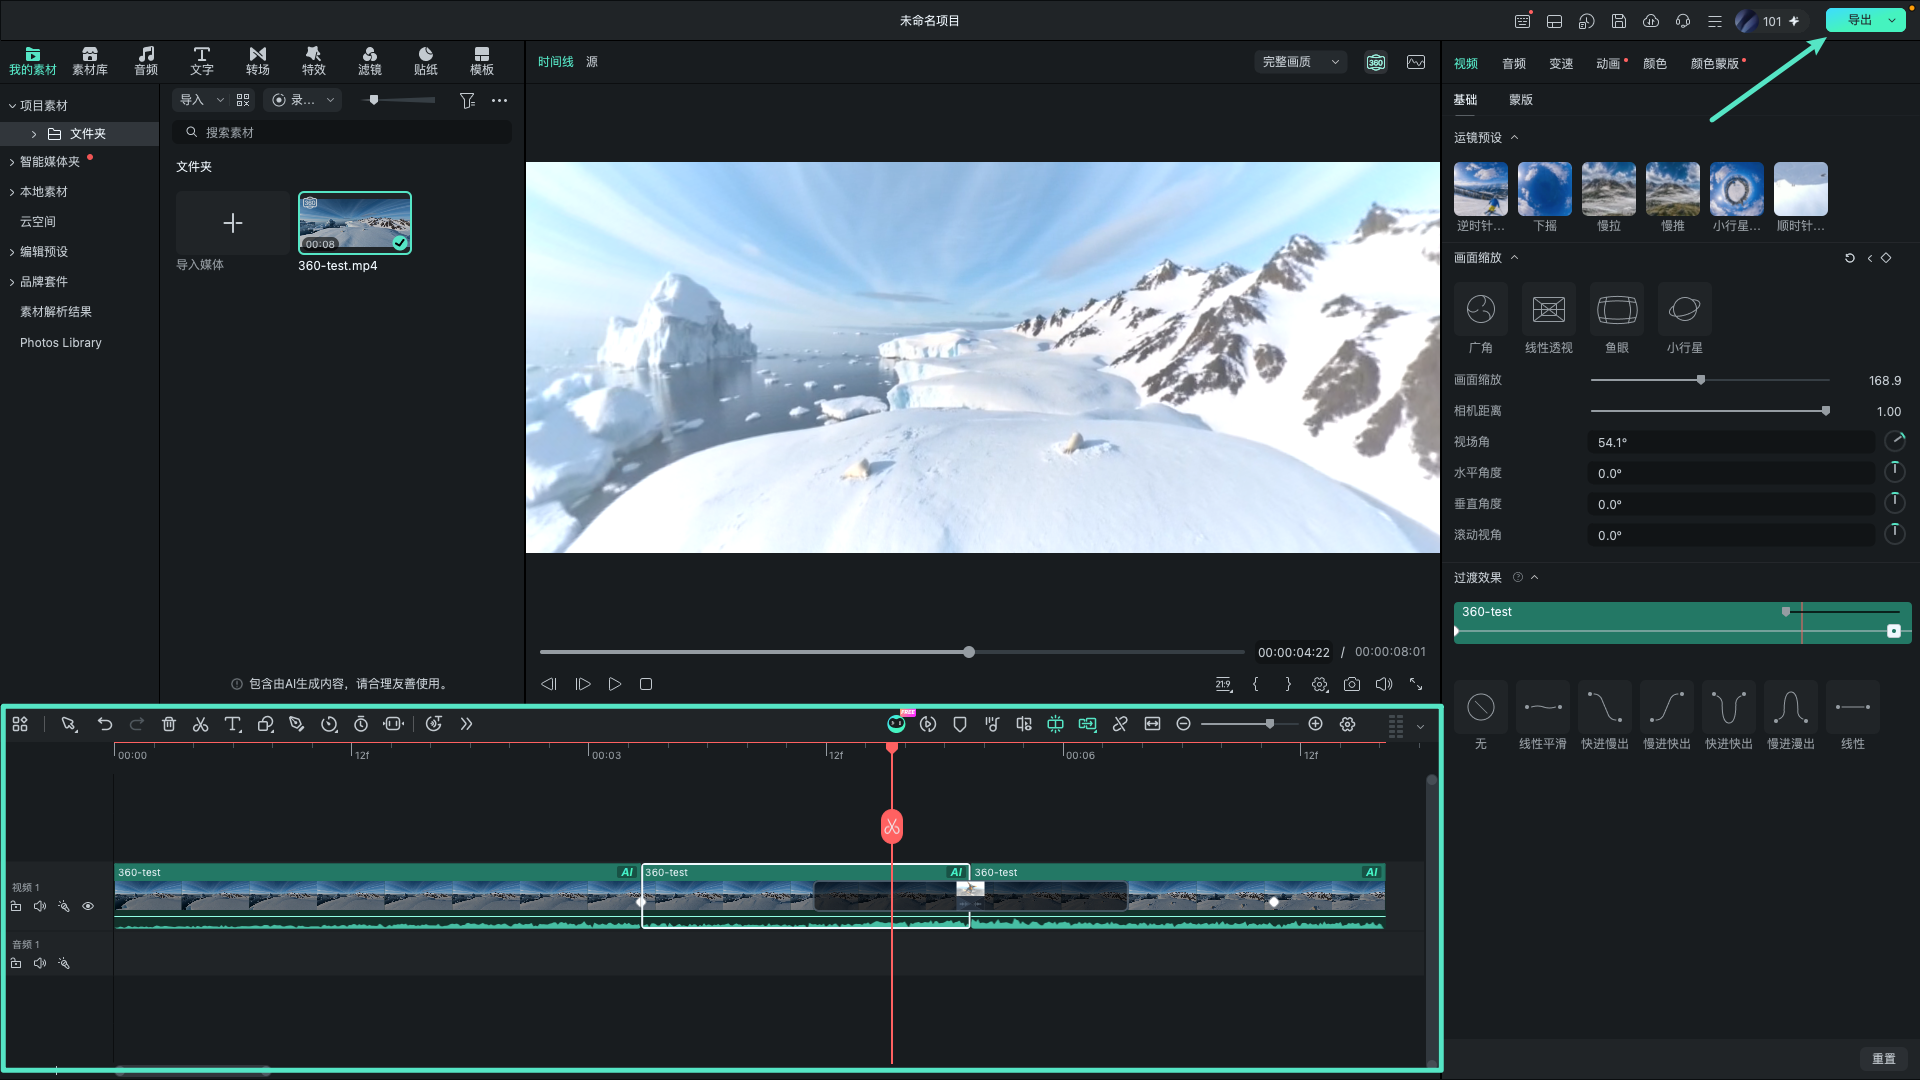Expand the 智能媒体夹 tree item
This screenshot has width=1920, height=1080.
coord(12,162)
